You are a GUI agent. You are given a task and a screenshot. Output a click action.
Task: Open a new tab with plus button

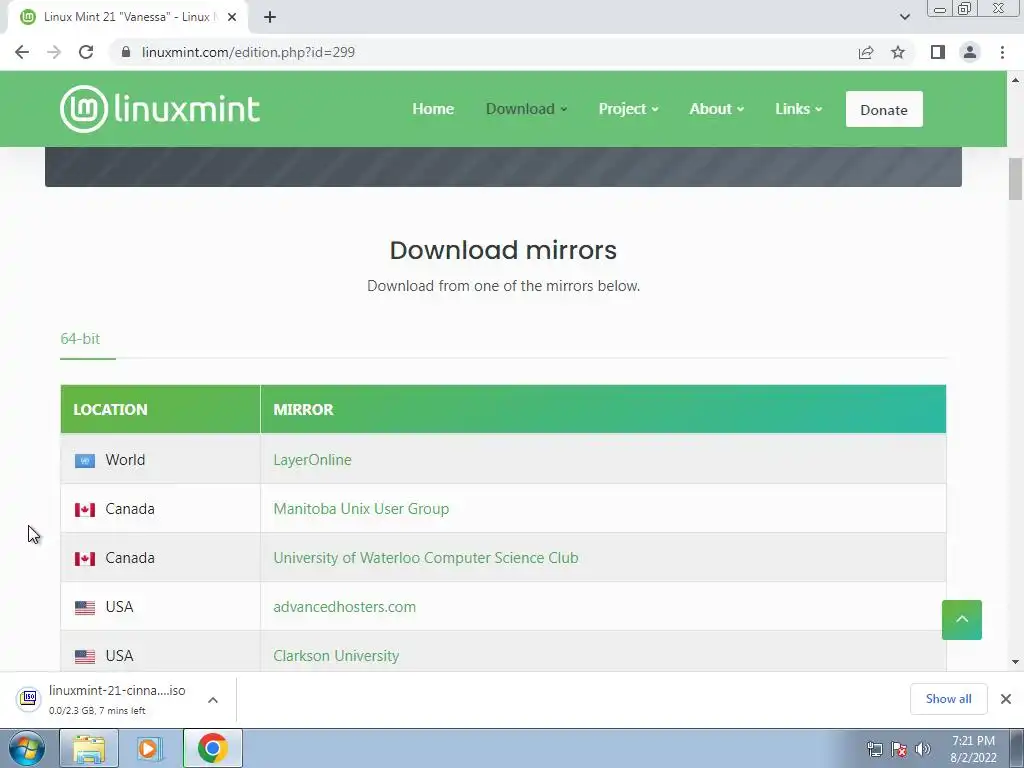270,17
